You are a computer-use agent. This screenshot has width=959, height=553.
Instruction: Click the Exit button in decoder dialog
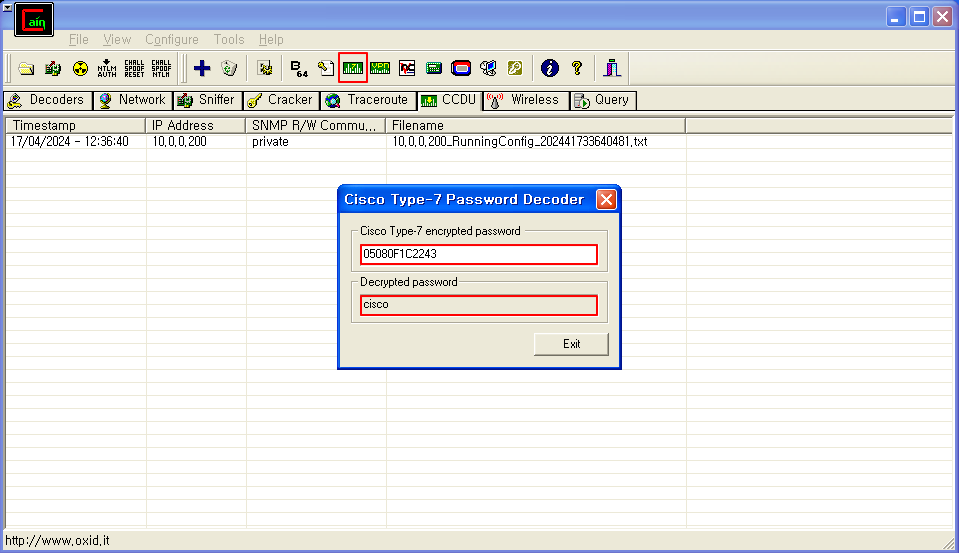571,344
